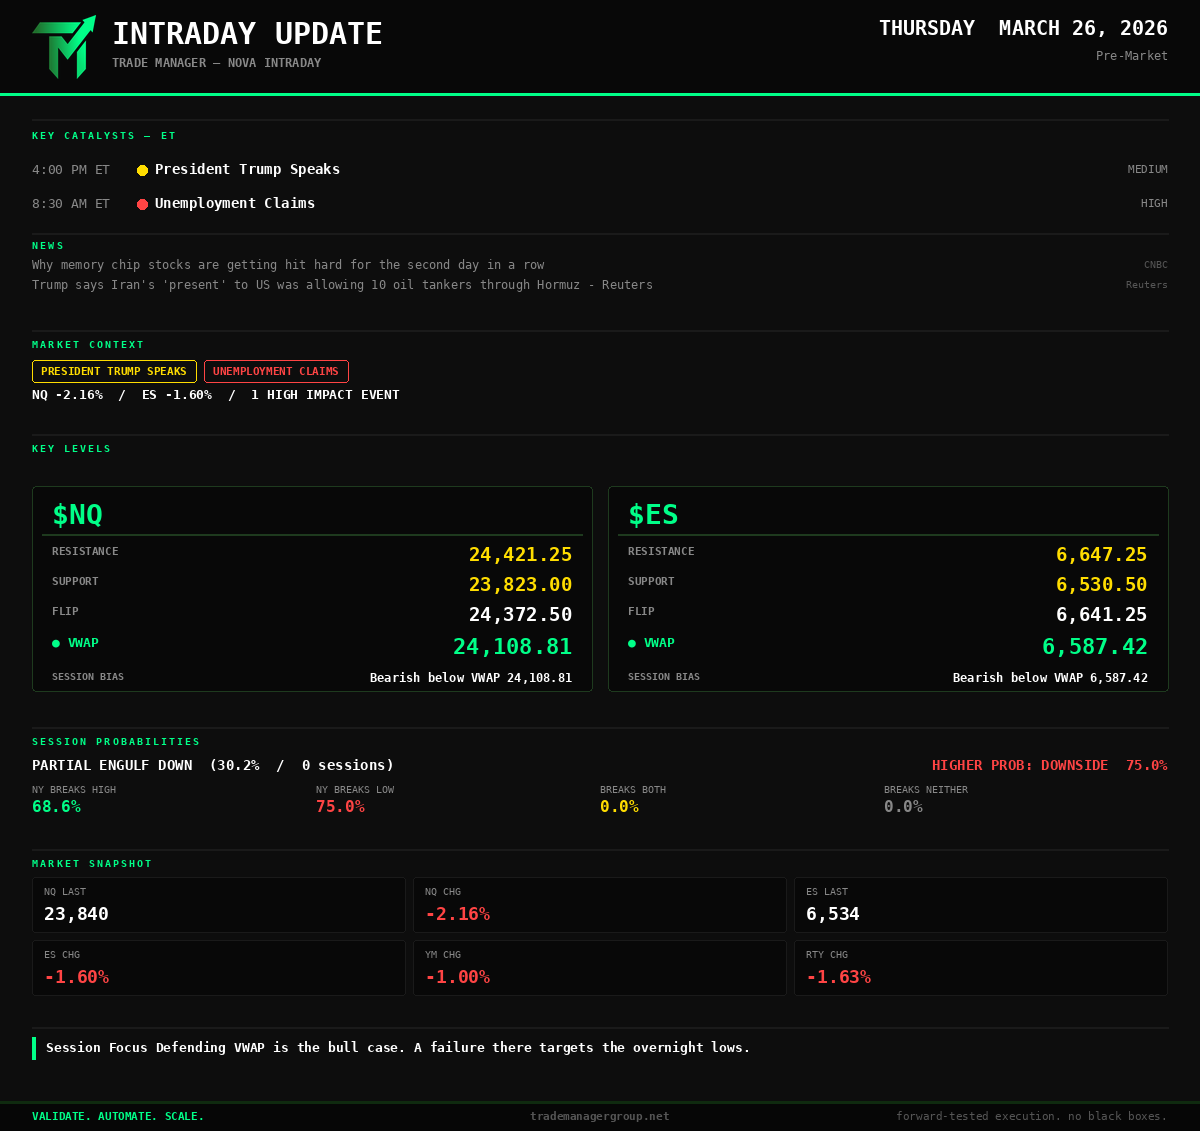Screen dimensions: 1200x1131
Task: Click the MEDIUM impact label
Action: [x=1148, y=170]
